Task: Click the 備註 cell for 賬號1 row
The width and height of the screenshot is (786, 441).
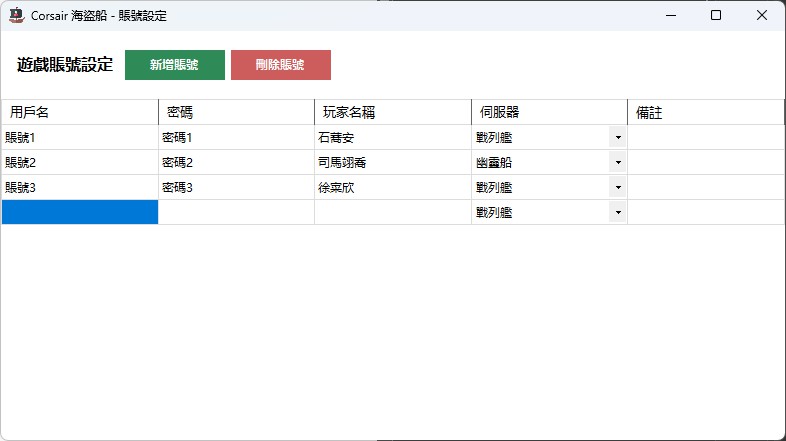Action: coord(705,137)
